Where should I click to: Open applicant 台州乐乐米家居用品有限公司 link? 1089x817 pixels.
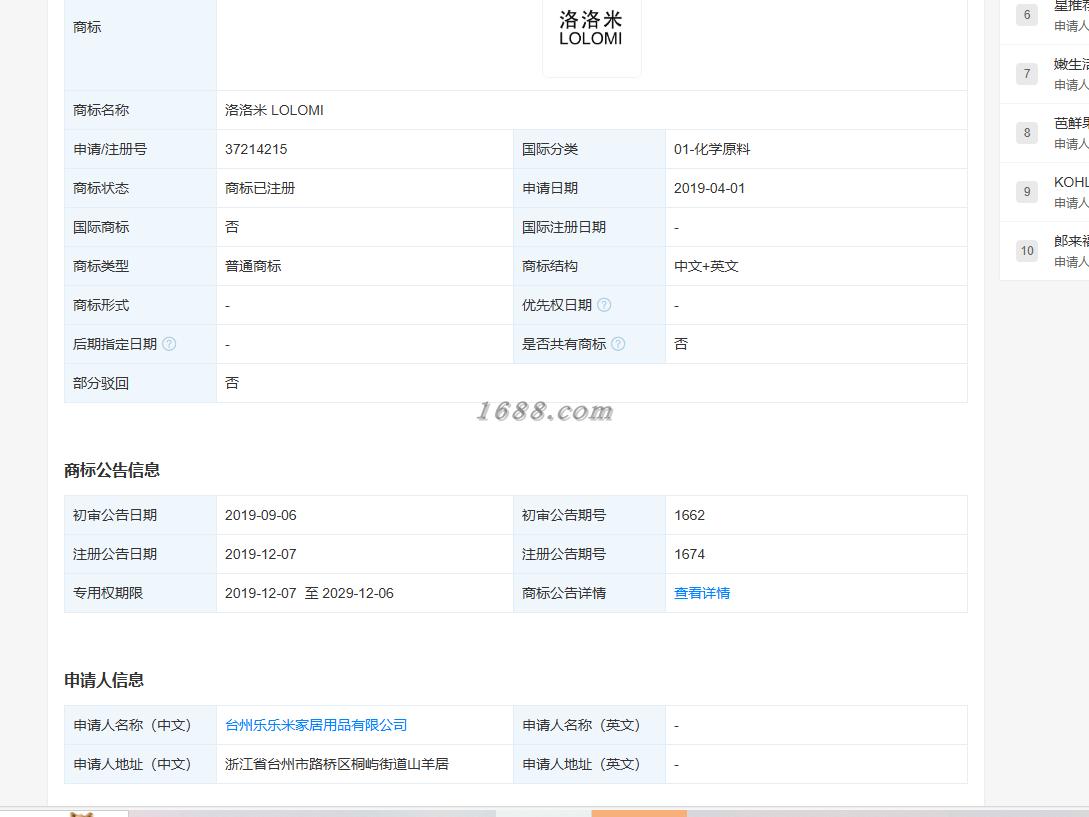pos(316,725)
